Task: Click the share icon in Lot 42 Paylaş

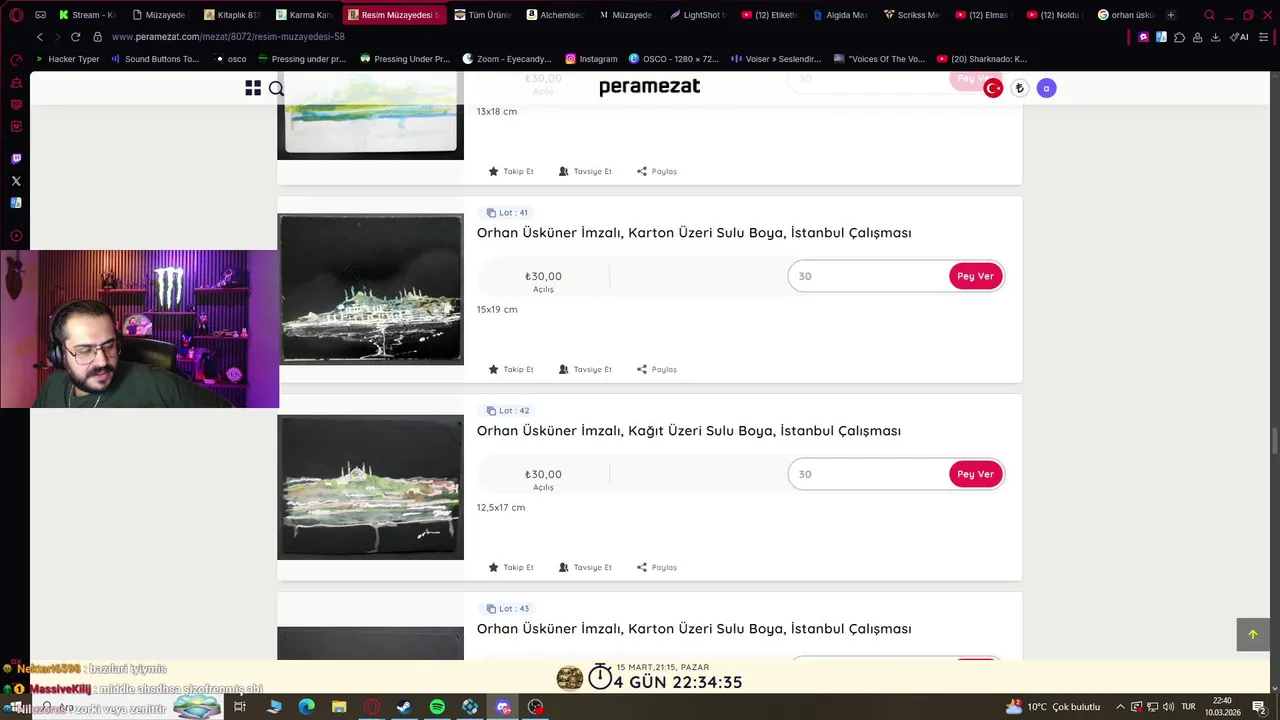Action: tap(642, 567)
